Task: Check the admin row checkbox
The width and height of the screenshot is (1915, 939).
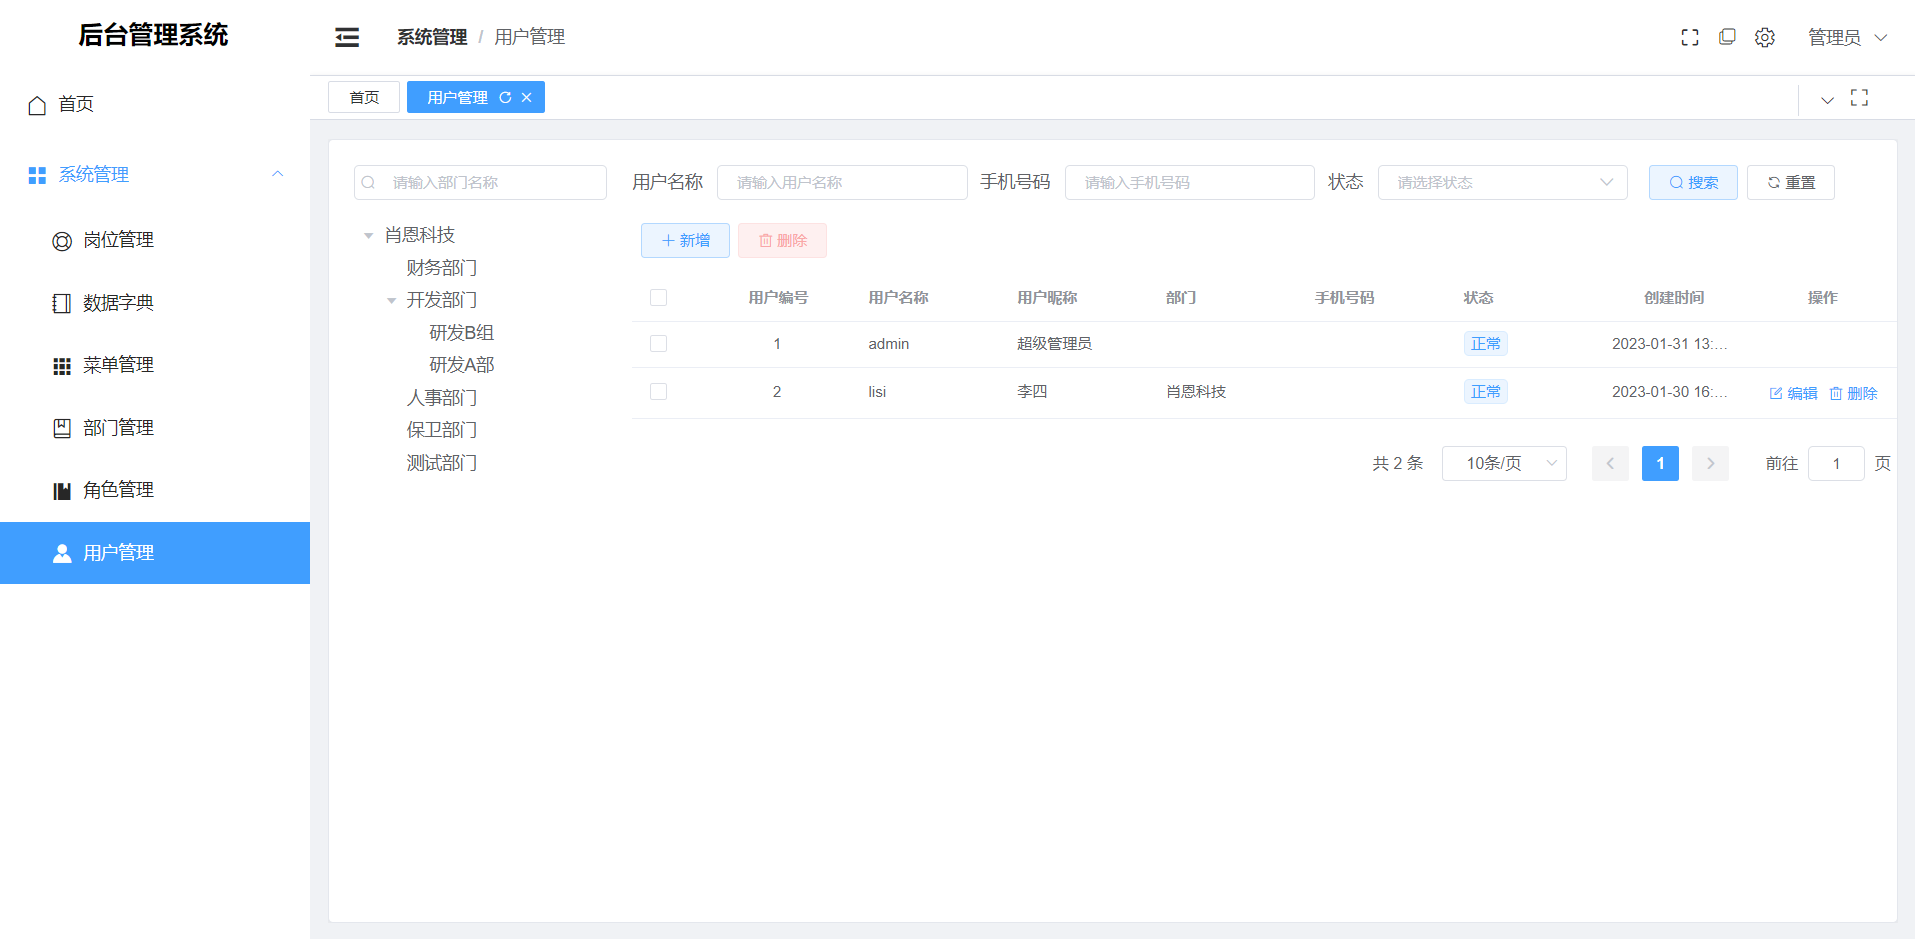Action: pos(658,343)
